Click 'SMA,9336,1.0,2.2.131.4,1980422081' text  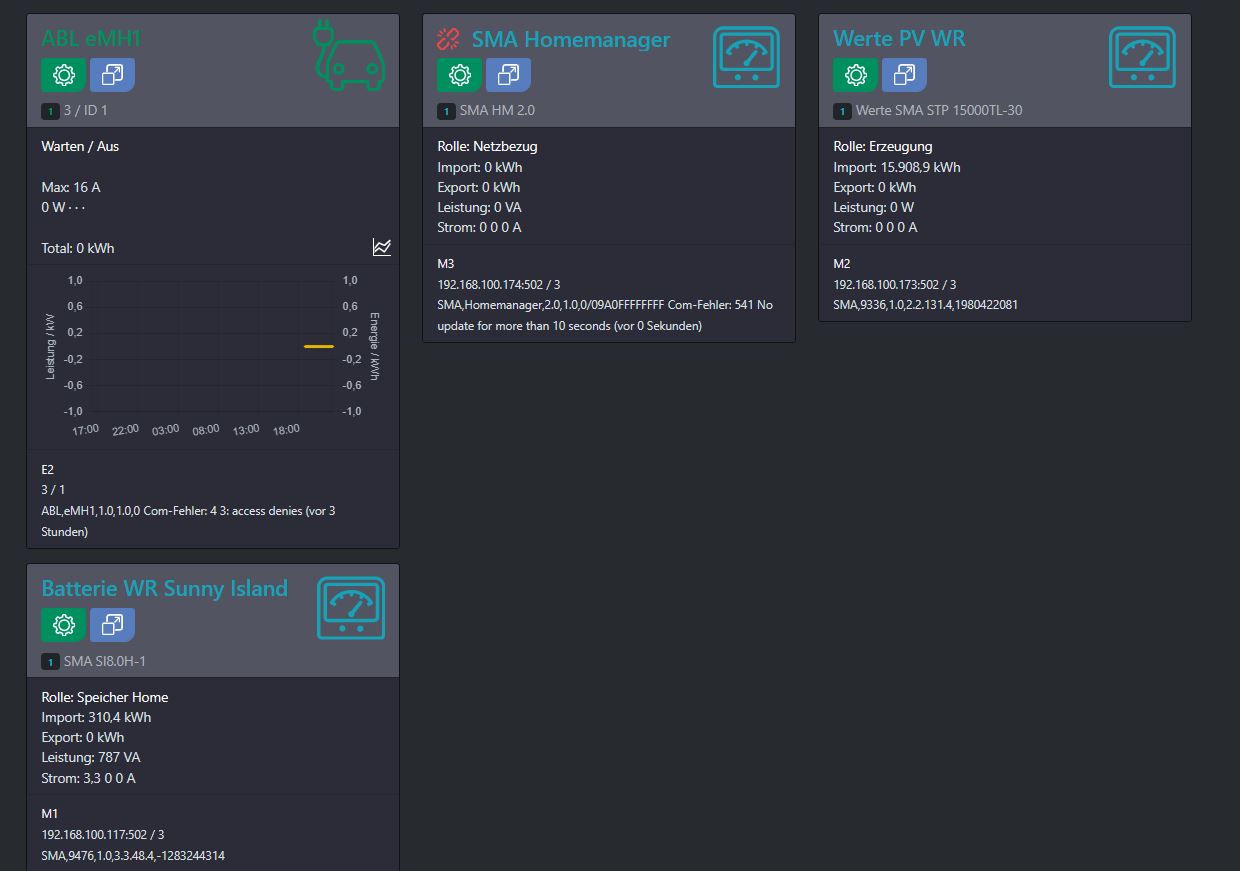pyautogui.click(x=926, y=305)
